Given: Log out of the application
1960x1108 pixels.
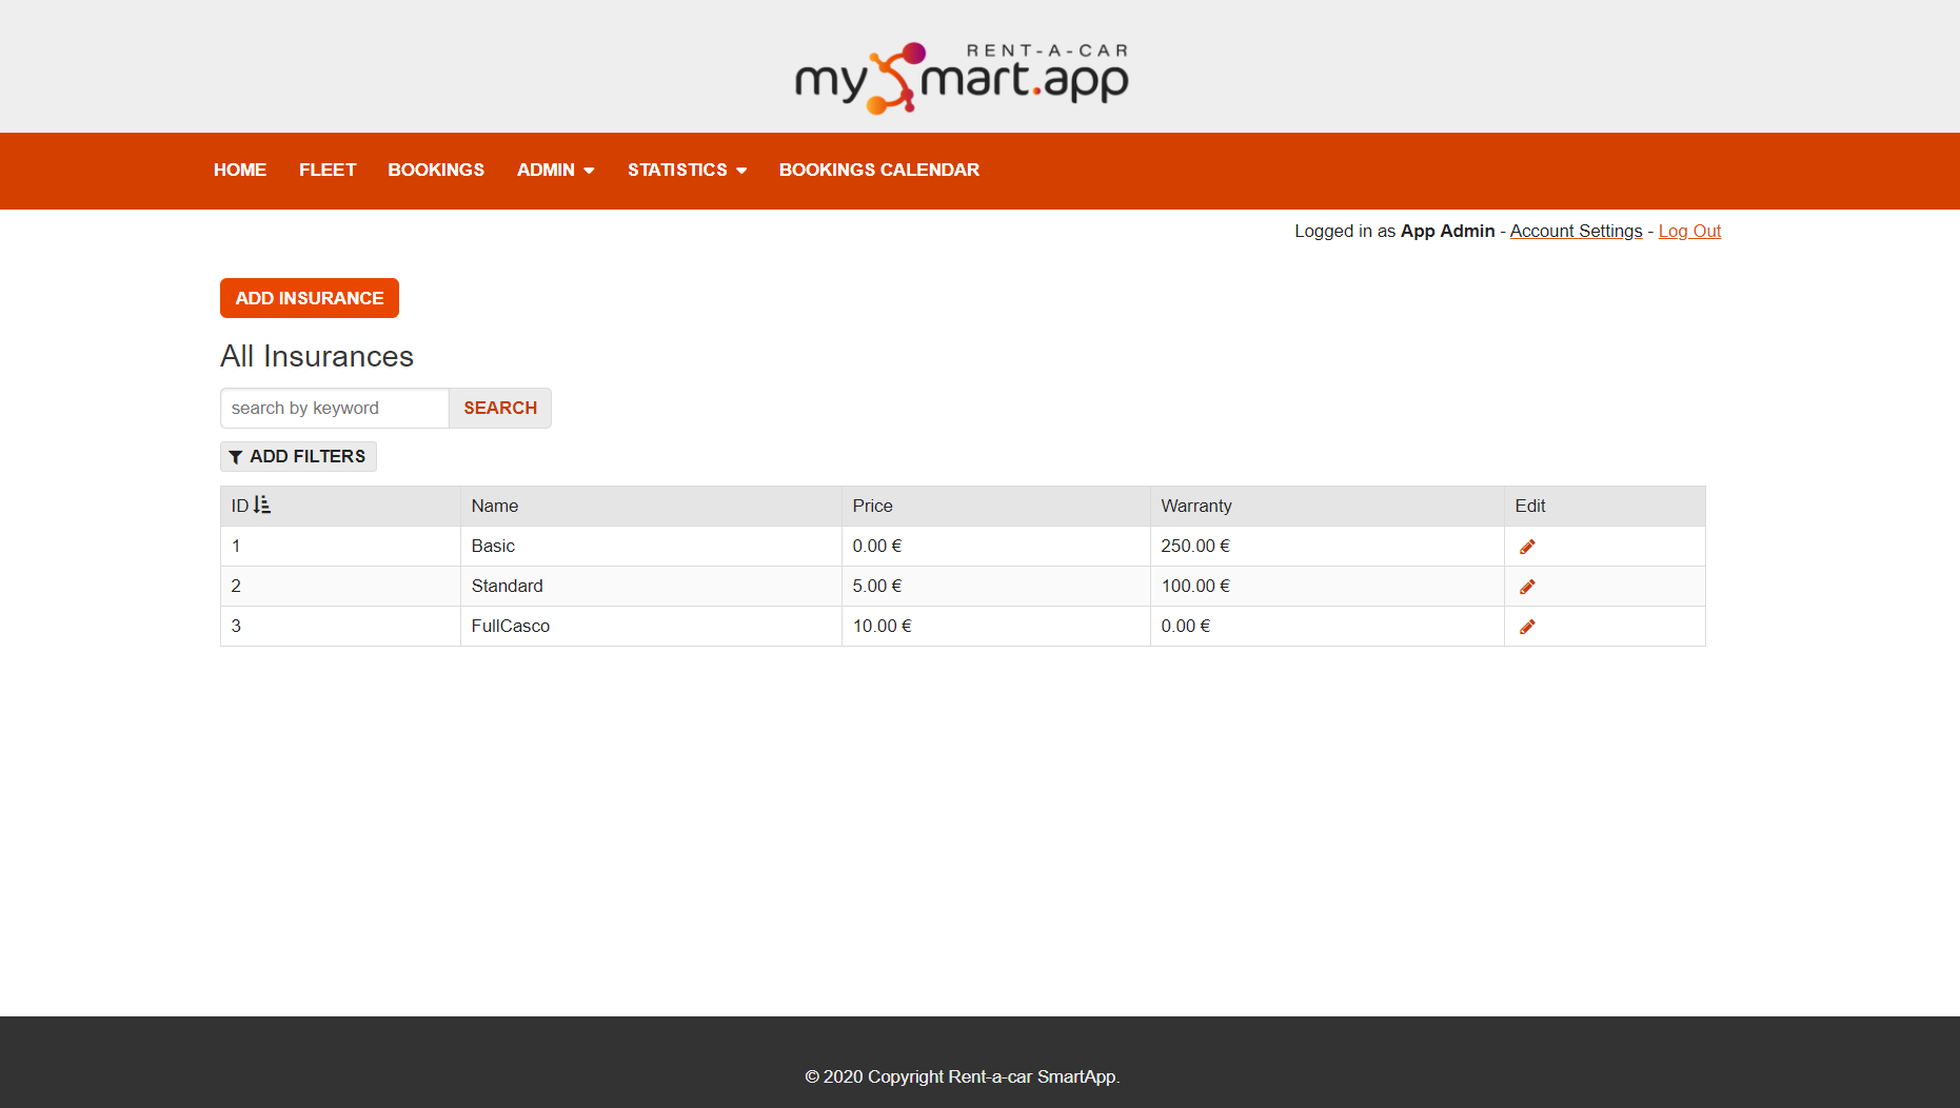Looking at the screenshot, I should (x=1689, y=231).
